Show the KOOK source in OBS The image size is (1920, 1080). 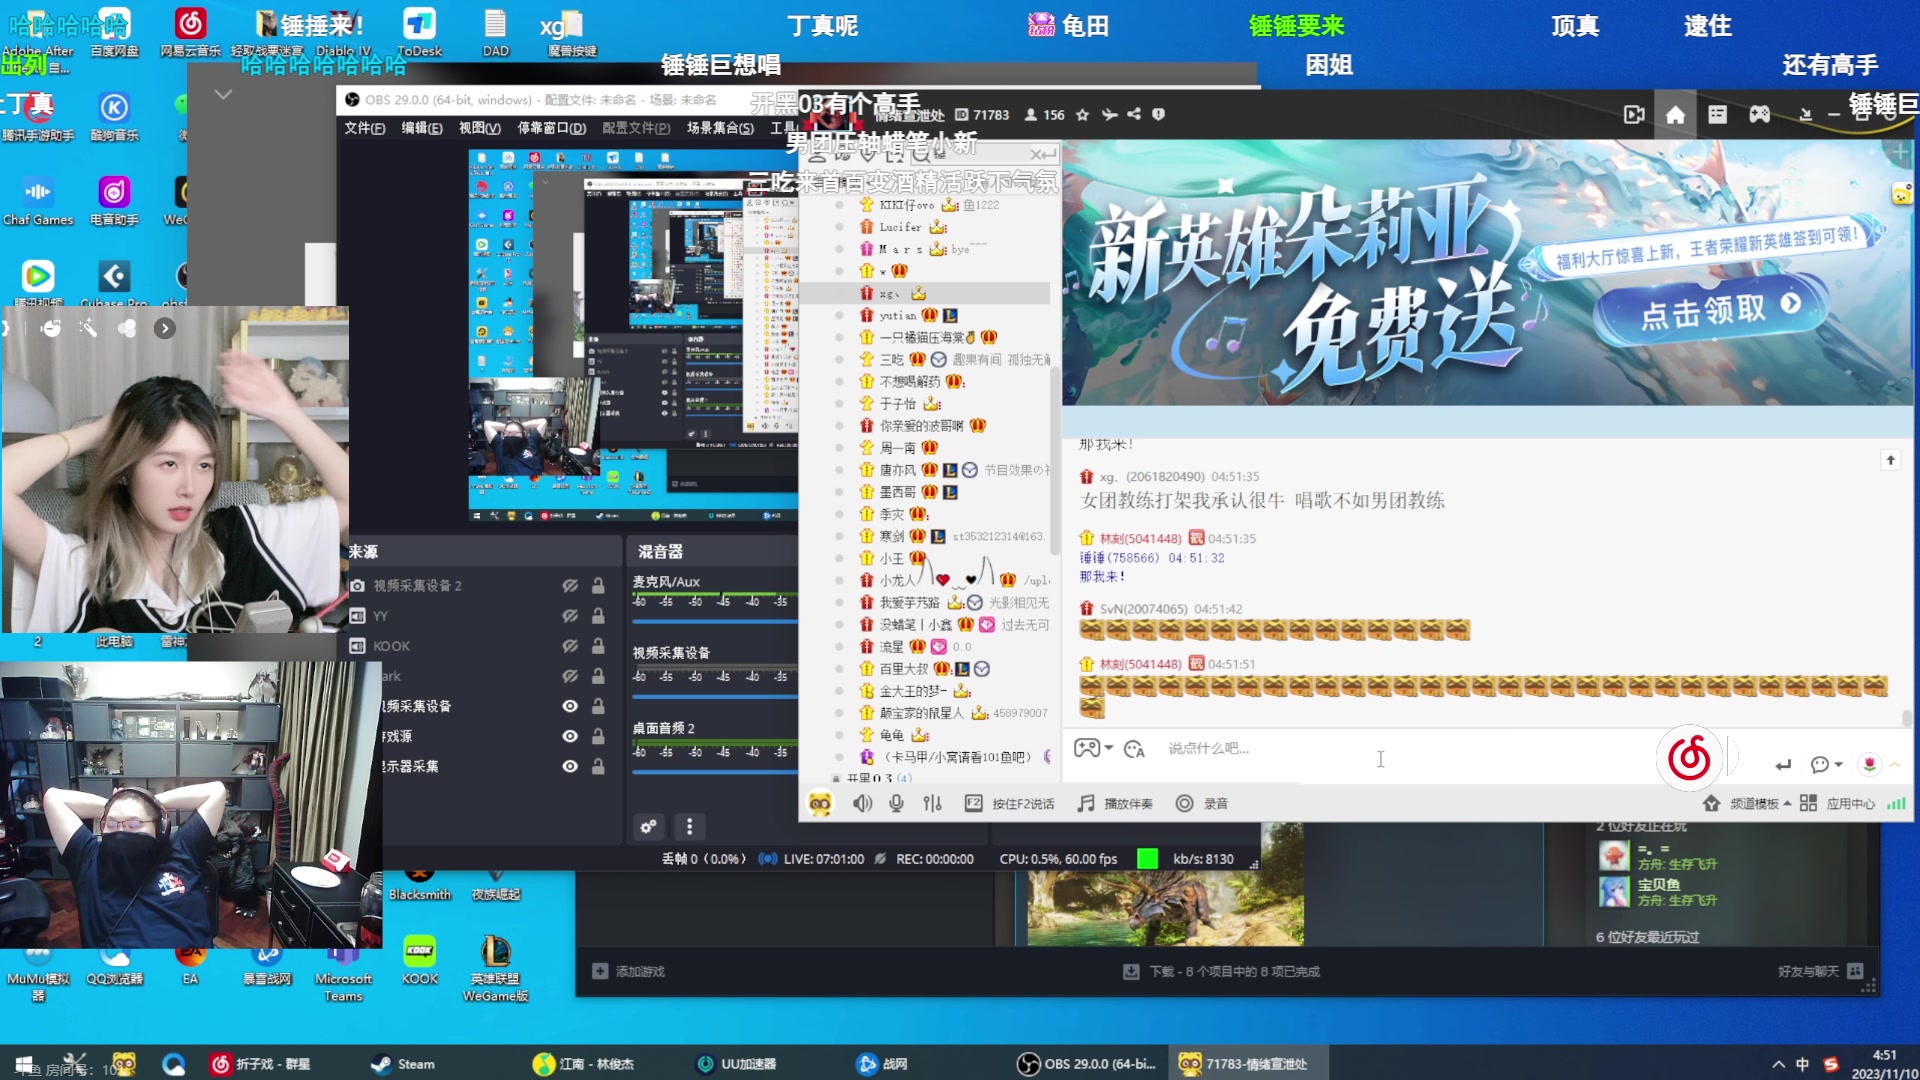coord(570,646)
